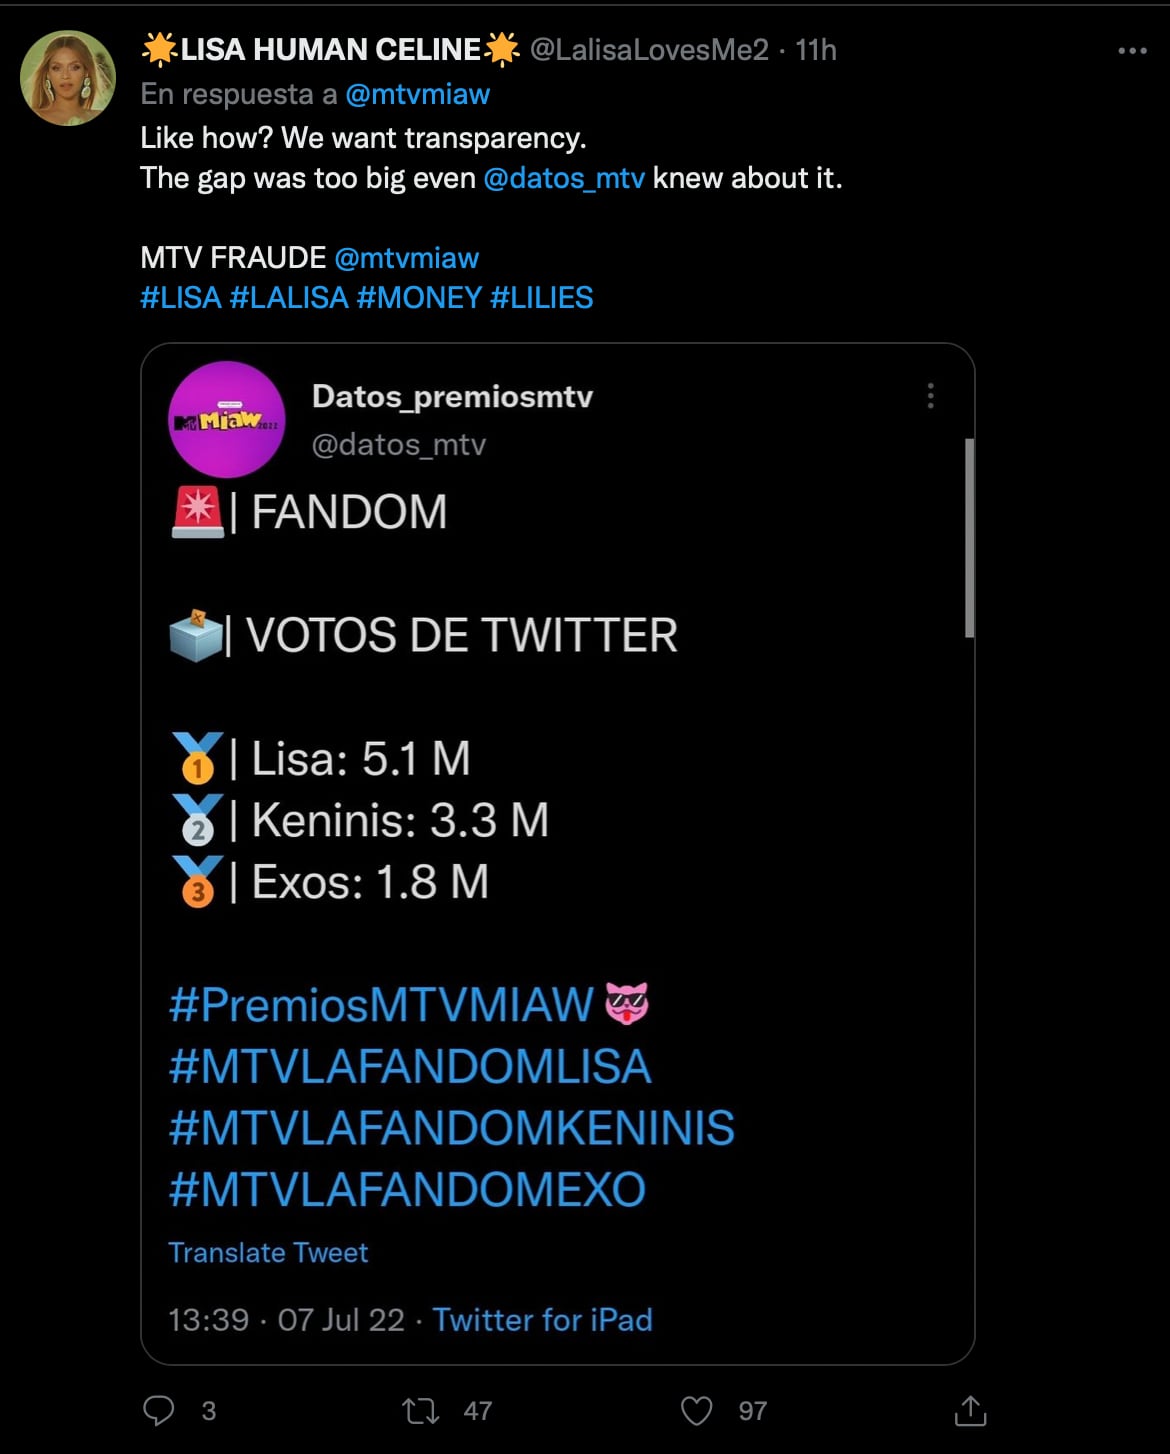Click the #LILIES hashtag
This screenshot has height=1454, width=1170.
click(x=541, y=298)
